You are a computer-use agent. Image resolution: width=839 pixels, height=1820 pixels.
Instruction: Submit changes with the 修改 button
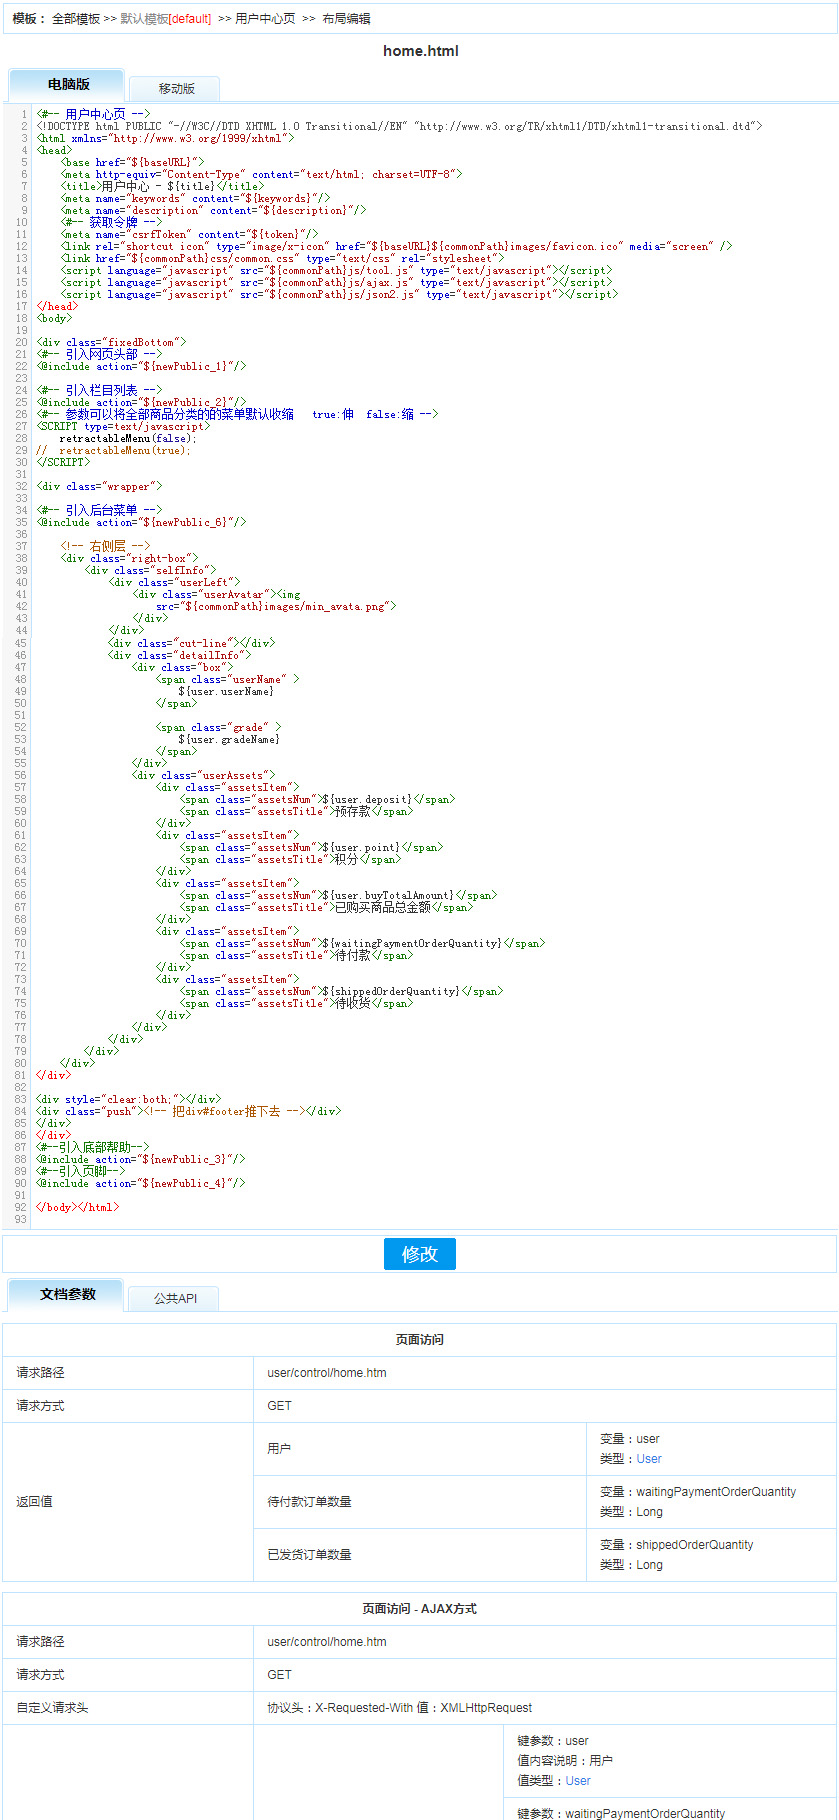click(x=420, y=1254)
